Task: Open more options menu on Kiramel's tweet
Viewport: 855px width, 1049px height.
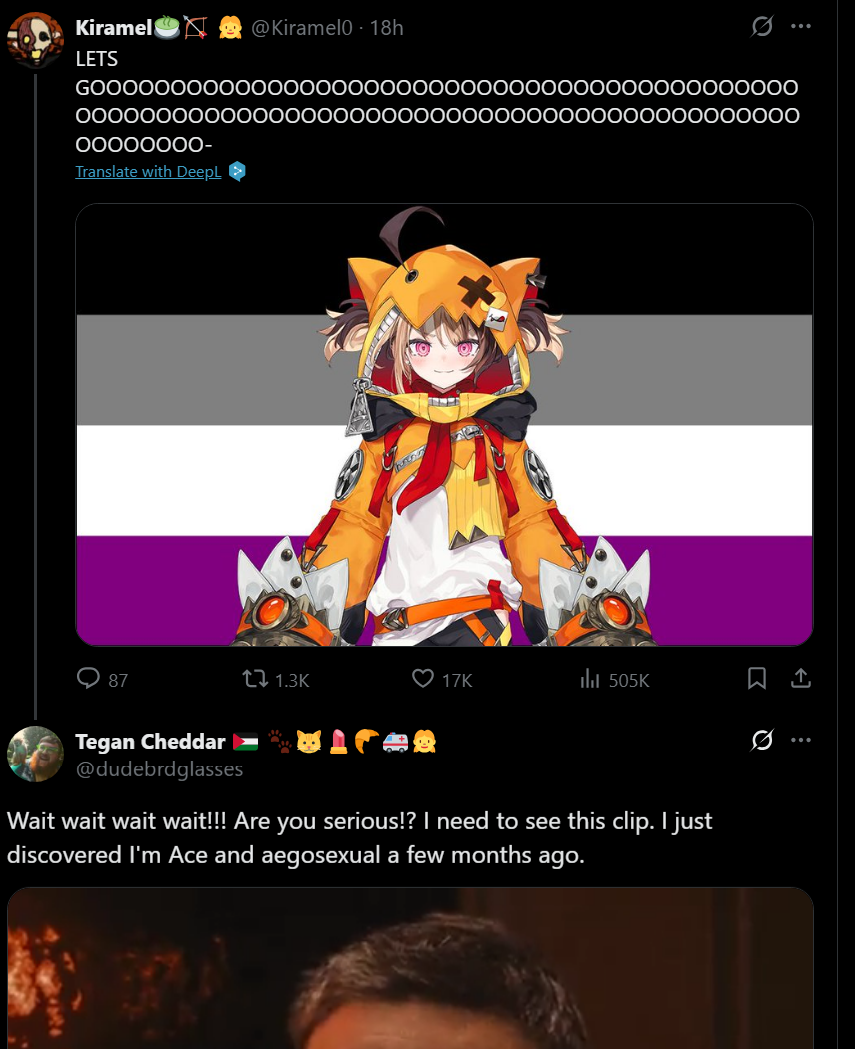Action: tap(801, 26)
